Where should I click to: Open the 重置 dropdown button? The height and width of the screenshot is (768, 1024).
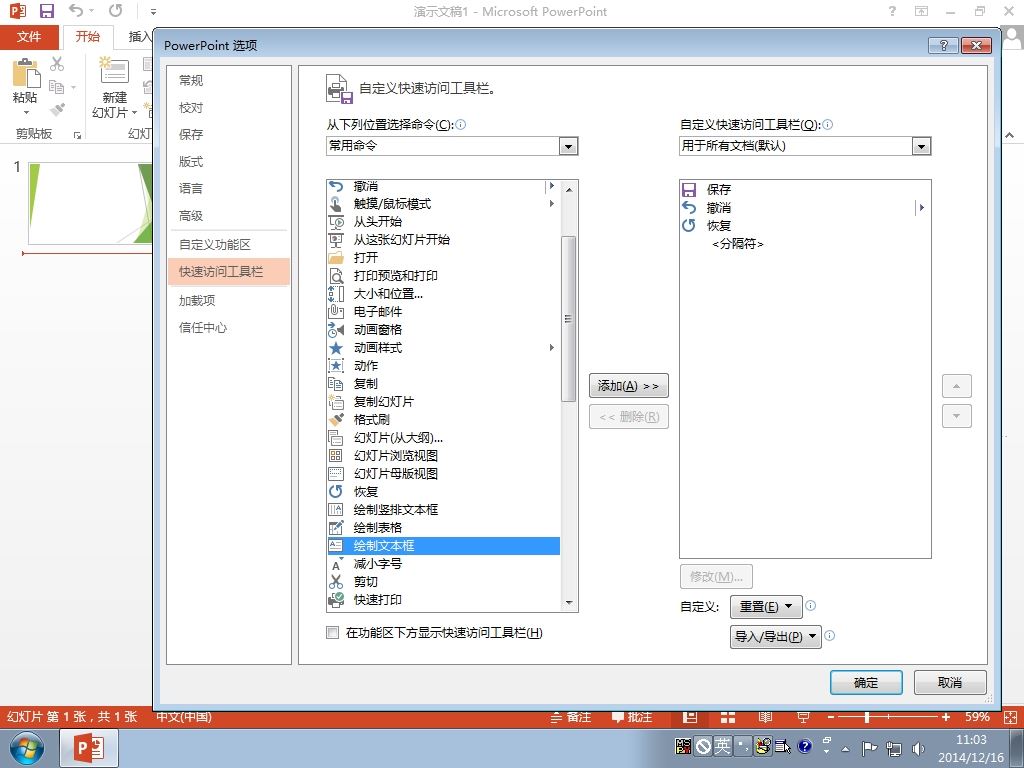pyautogui.click(x=765, y=607)
